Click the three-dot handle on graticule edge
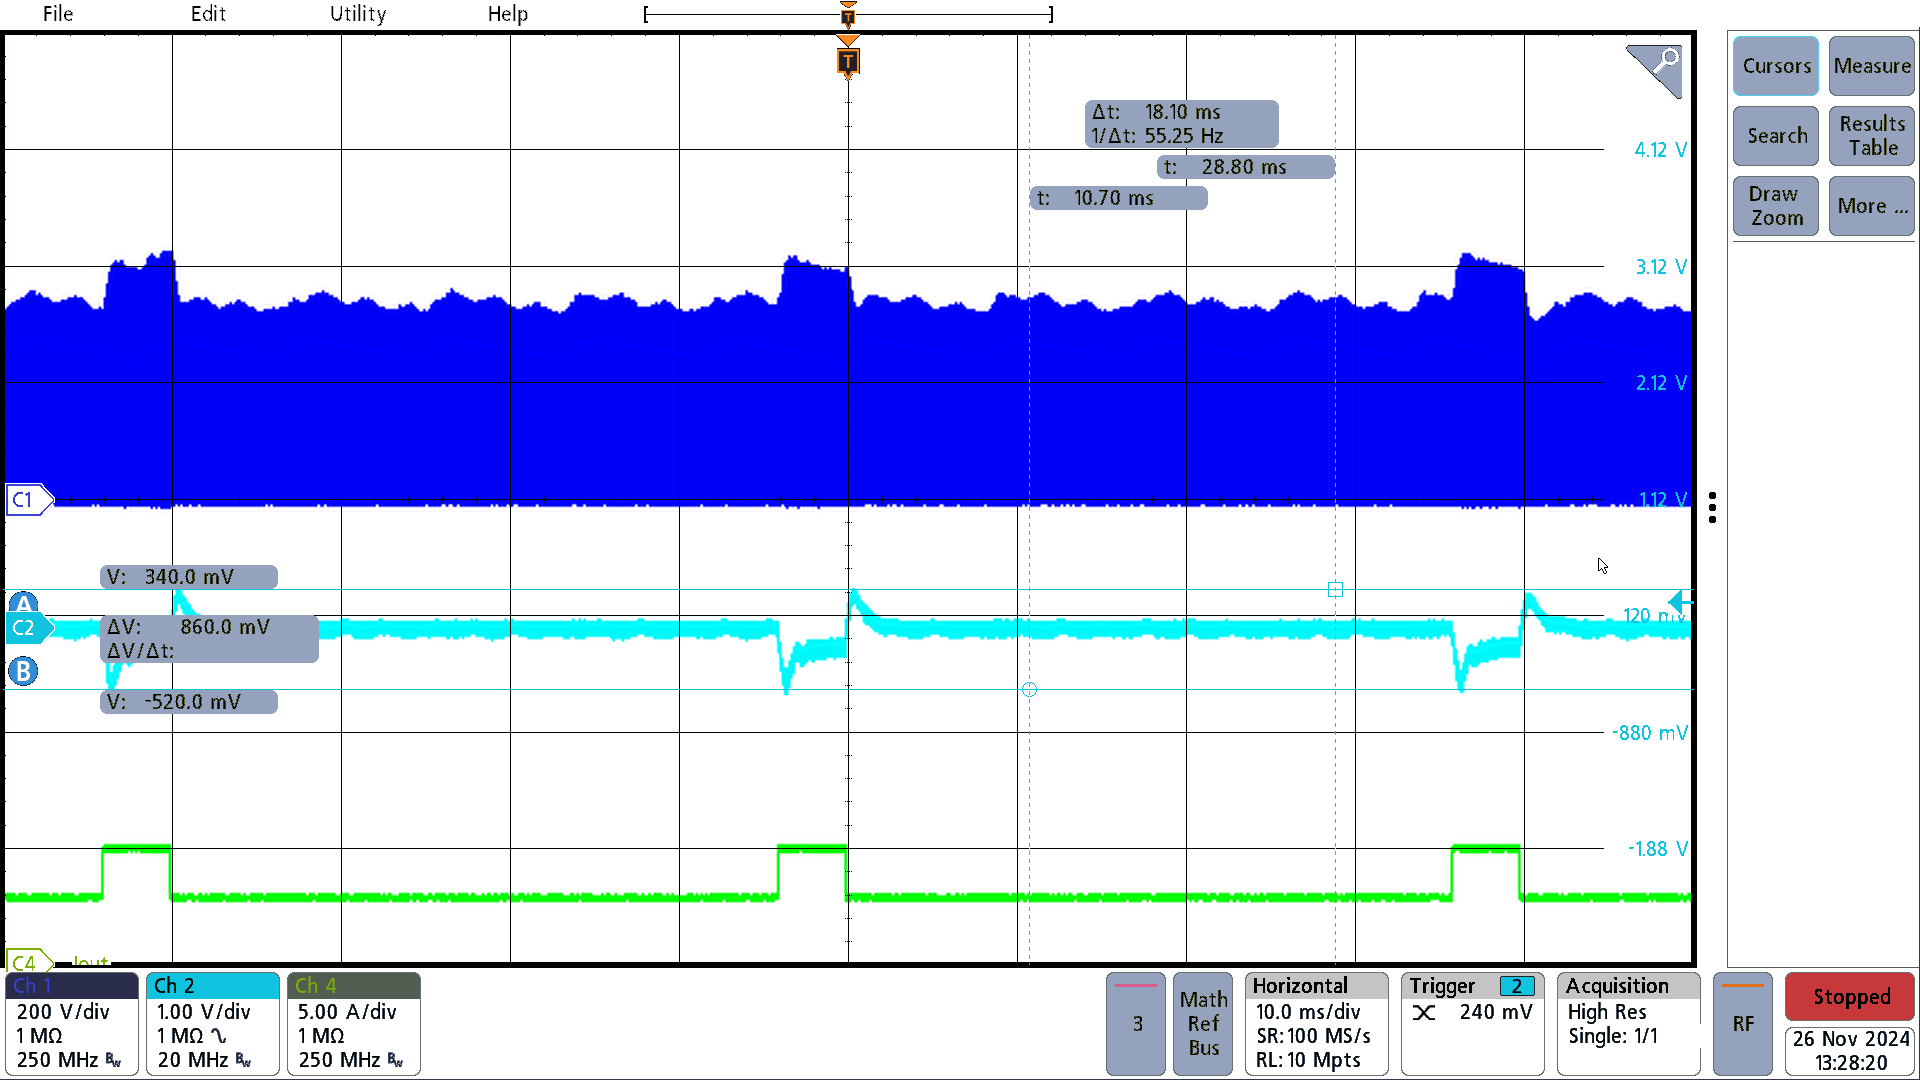Screen dimensions: 1920x1080 click(x=1713, y=508)
